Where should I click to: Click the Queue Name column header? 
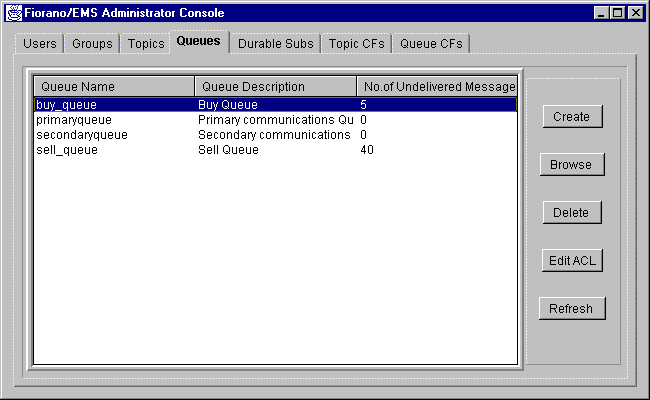click(x=114, y=87)
